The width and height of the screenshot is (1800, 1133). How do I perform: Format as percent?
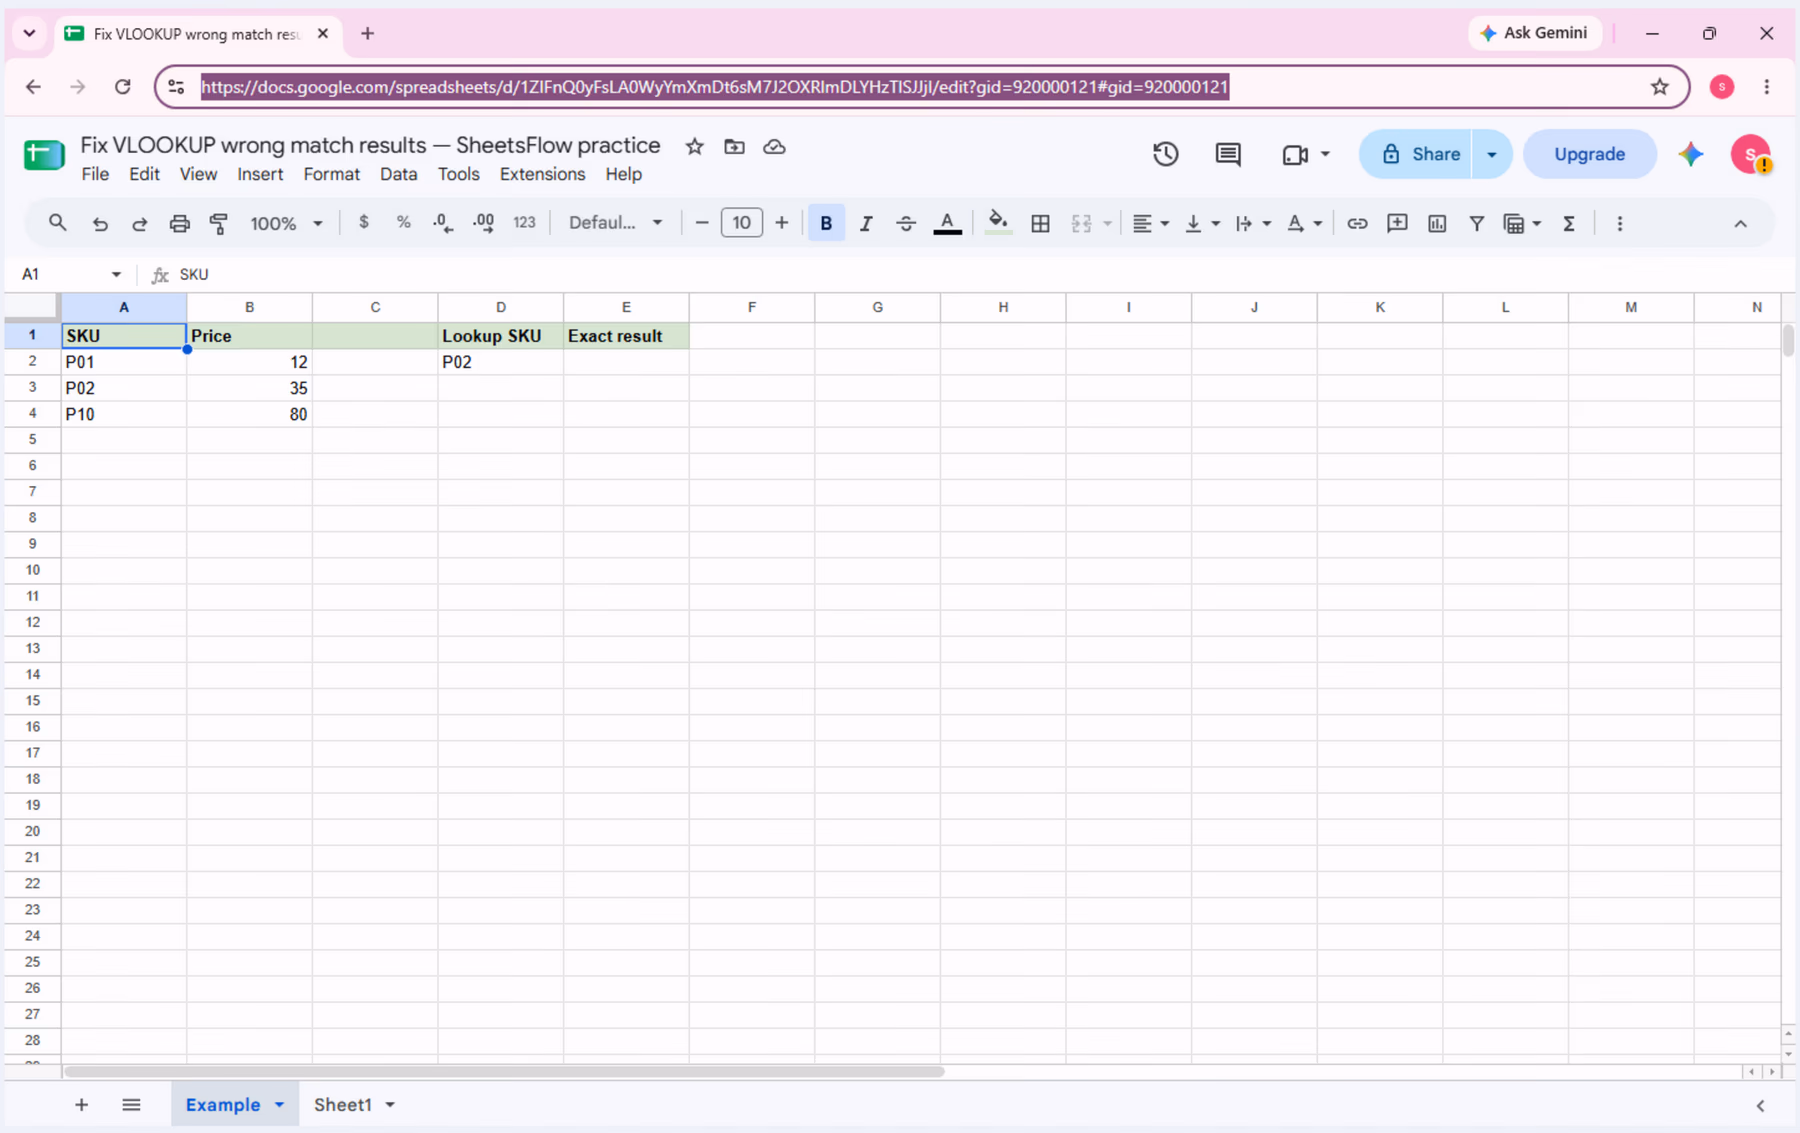point(404,223)
